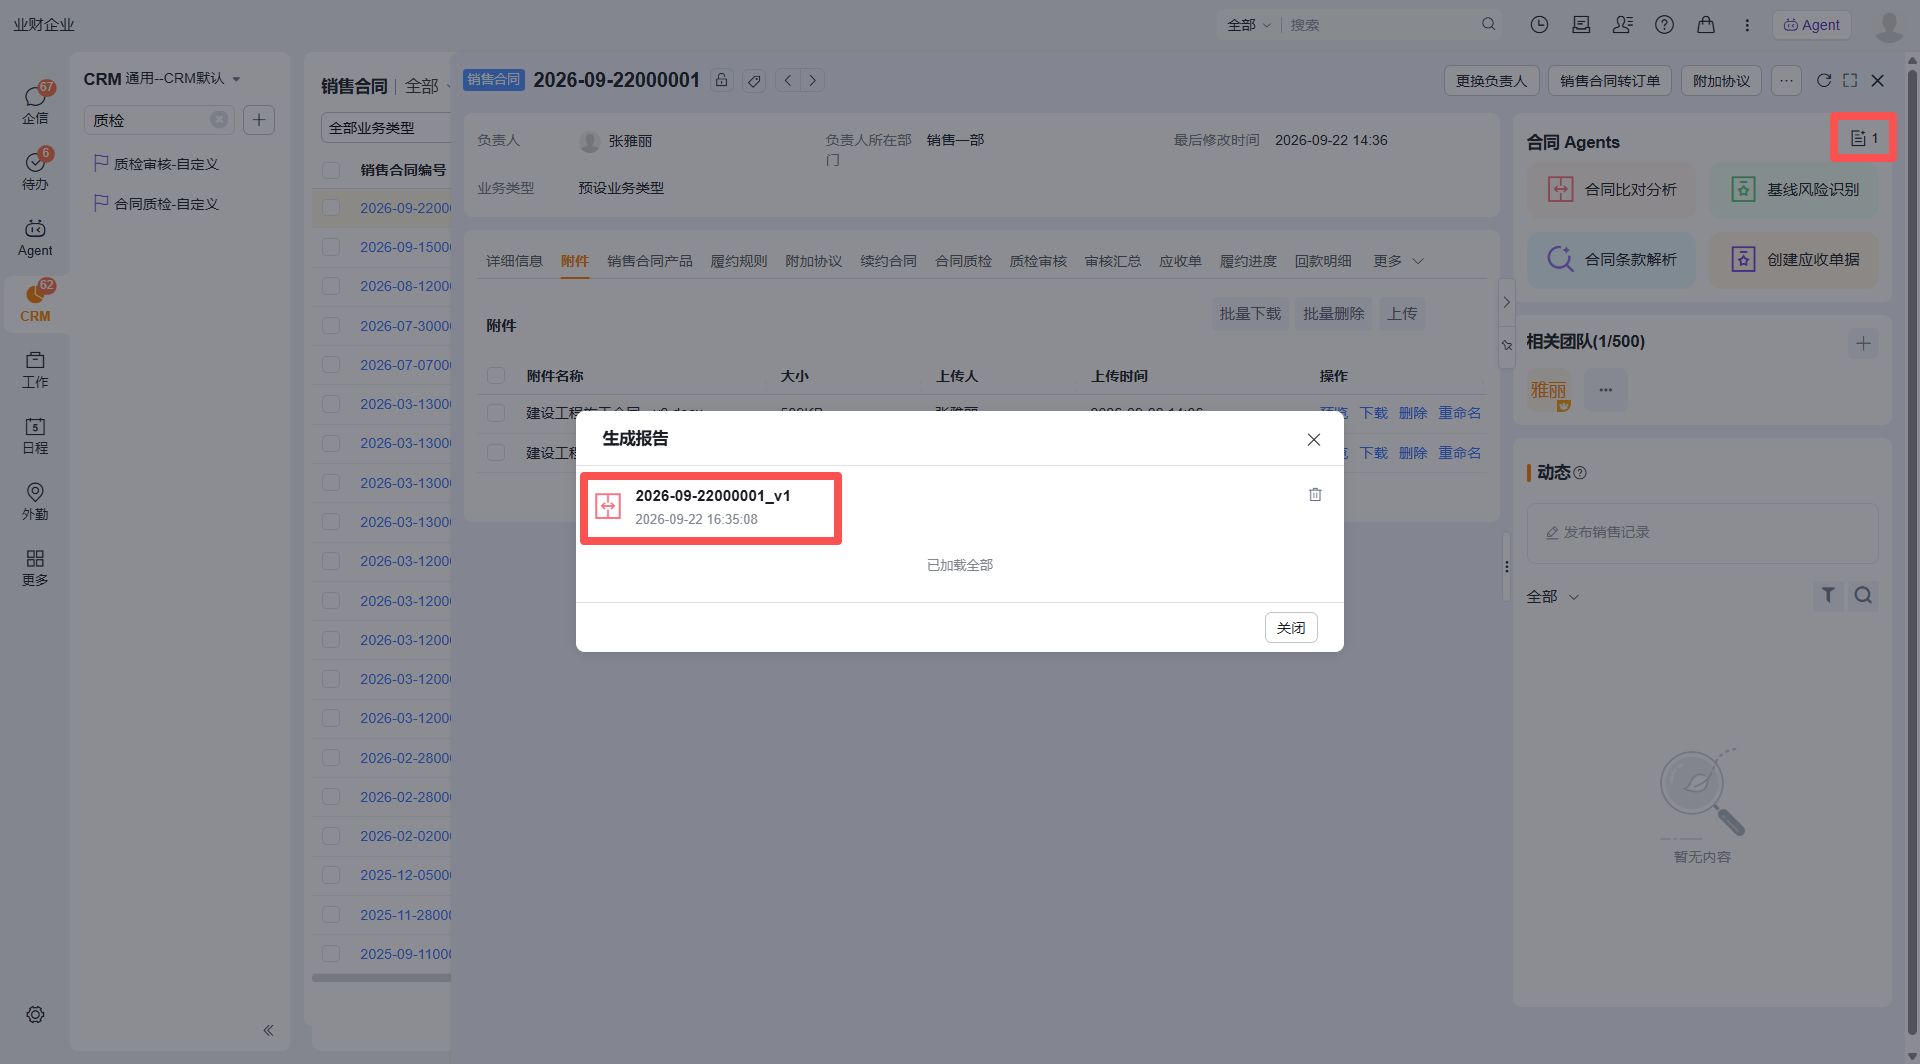Image resolution: width=1920 pixels, height=1064 pixels.
Task: Open the settings gear in sidebar
Action: [x=35, y=1015]
